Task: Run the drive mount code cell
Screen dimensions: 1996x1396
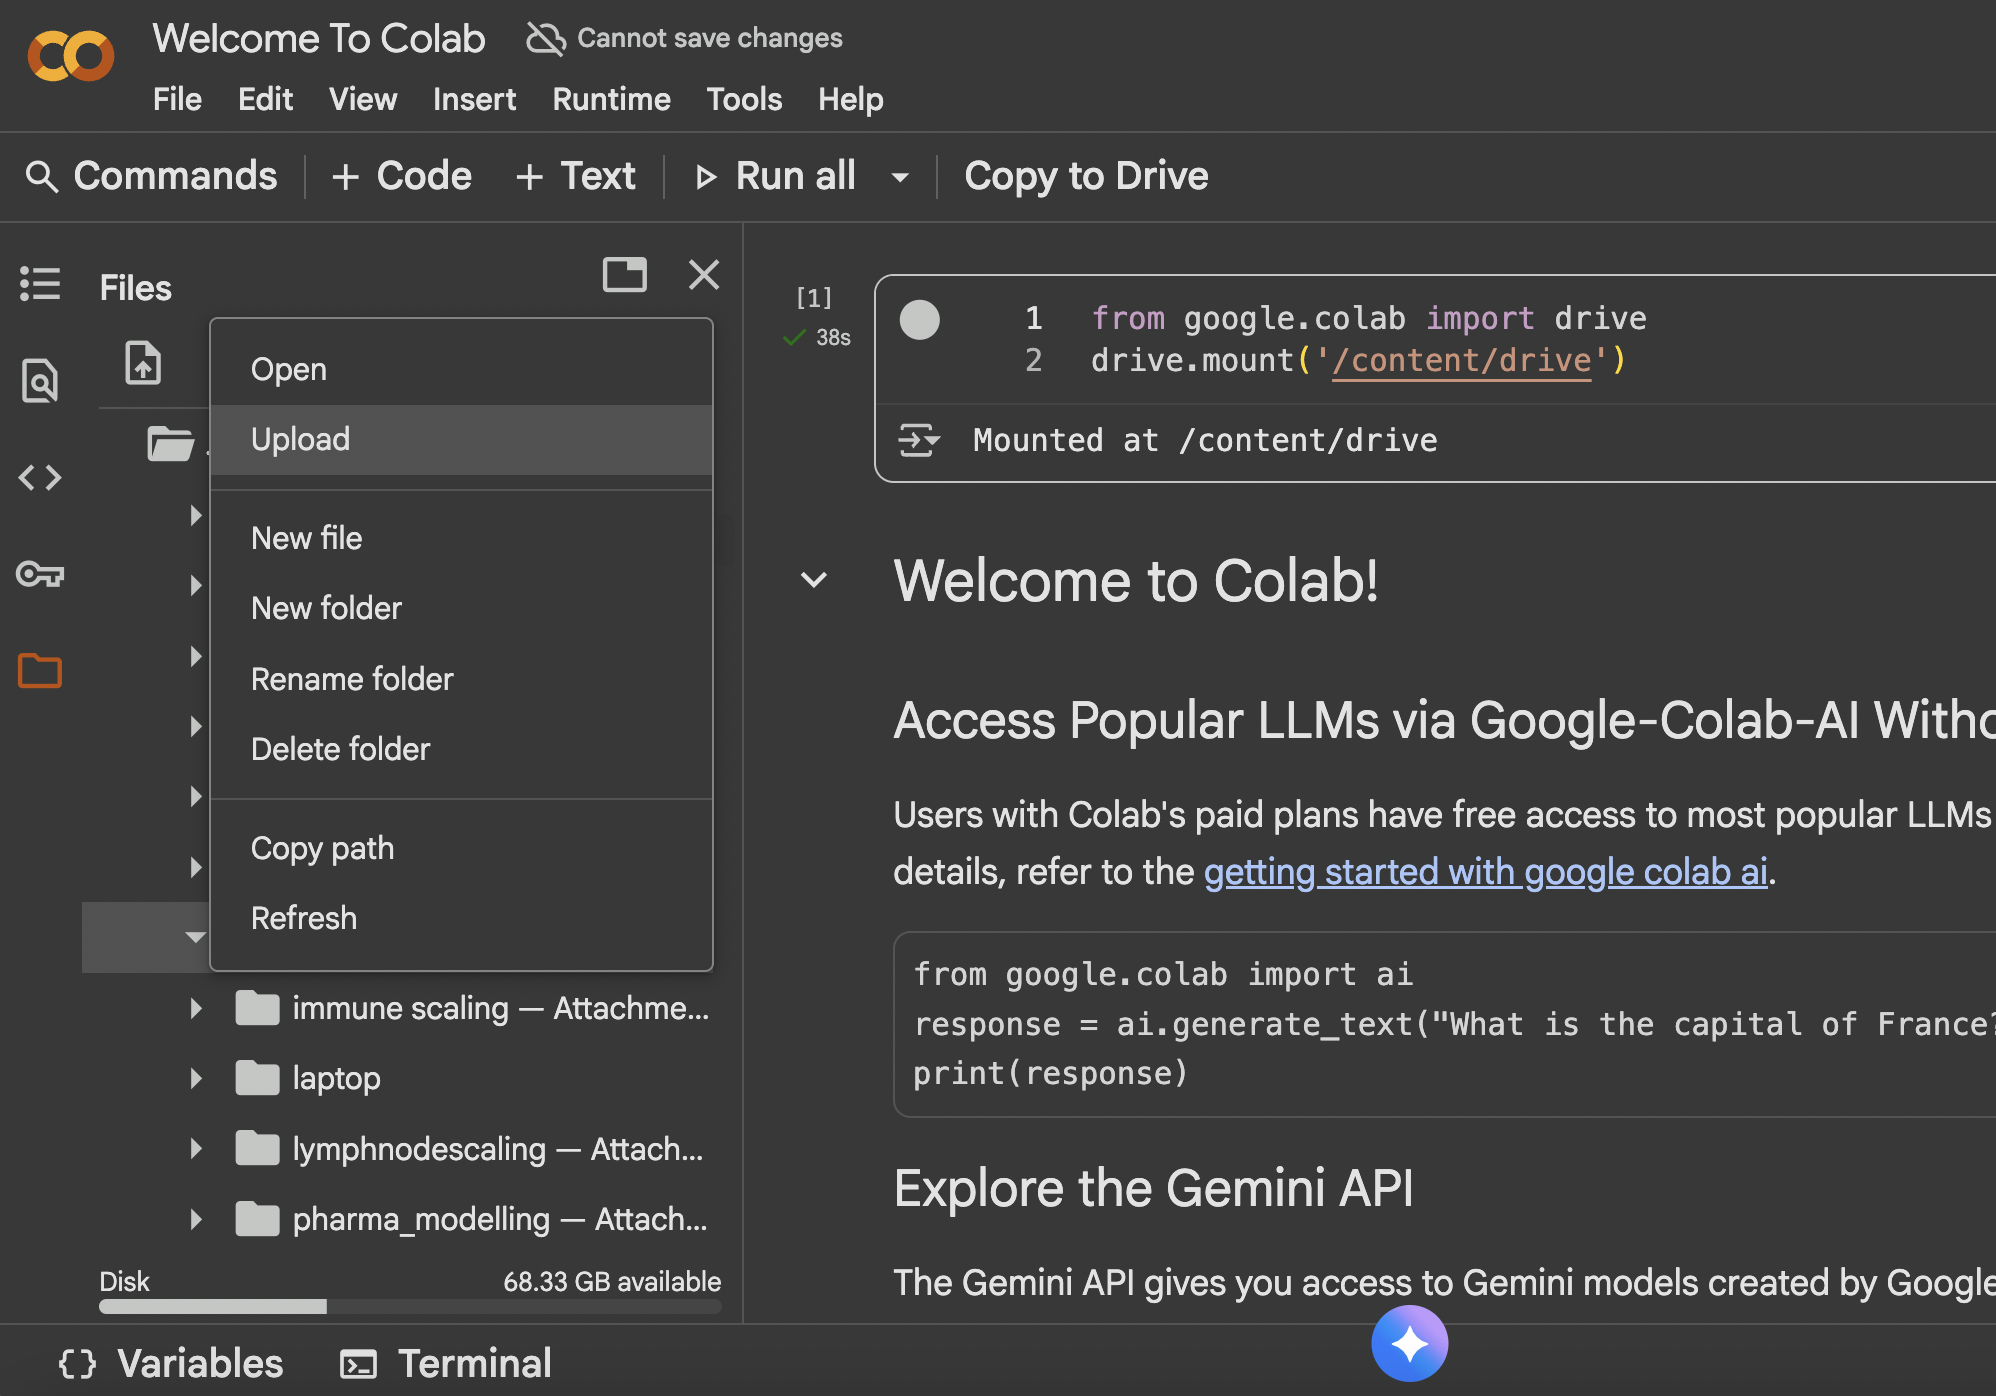Action: tap(919, 320)
